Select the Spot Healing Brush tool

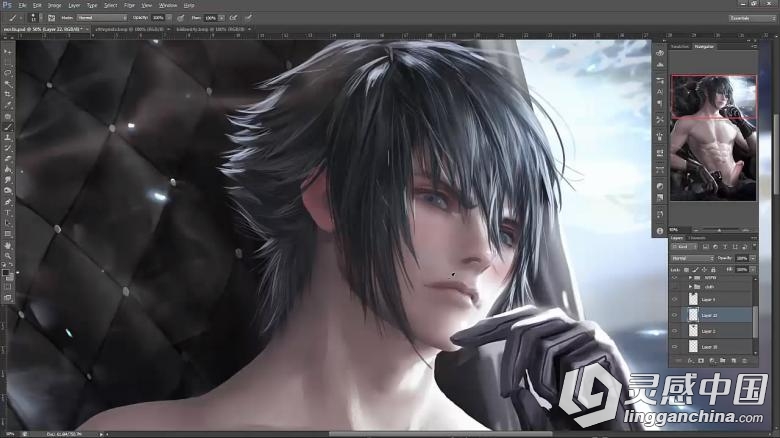pyautogui.click(x=7, y=116)
